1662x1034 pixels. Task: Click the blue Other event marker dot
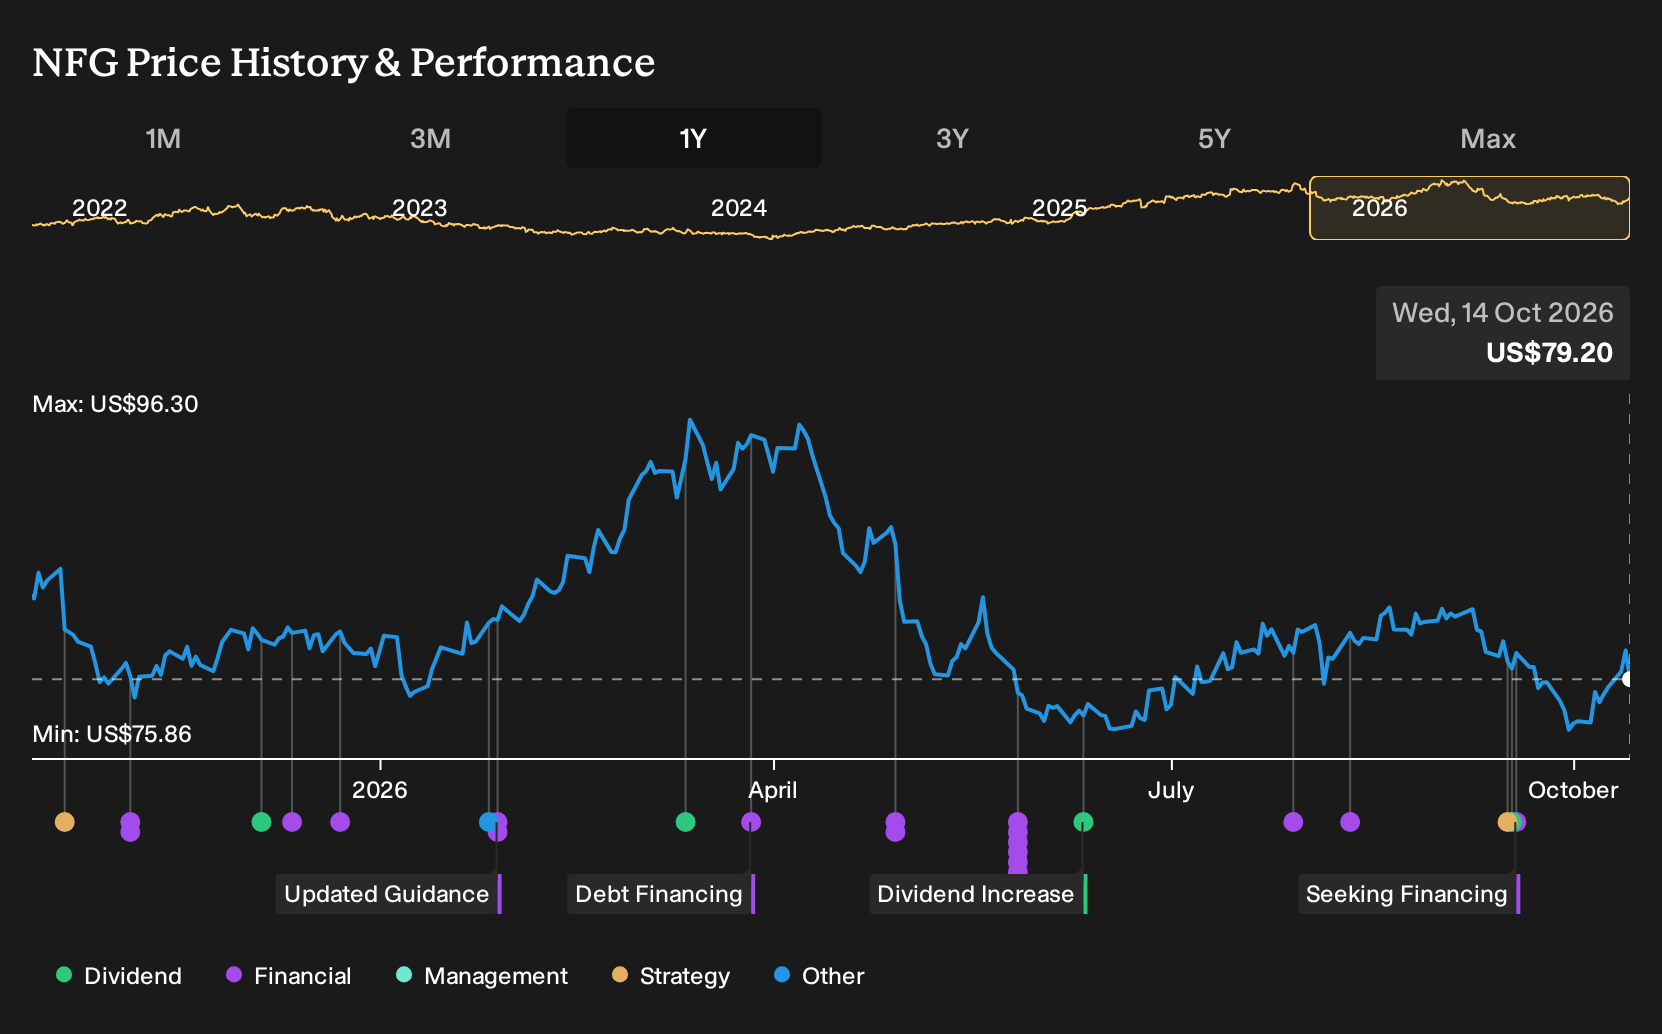coord(488,822)
